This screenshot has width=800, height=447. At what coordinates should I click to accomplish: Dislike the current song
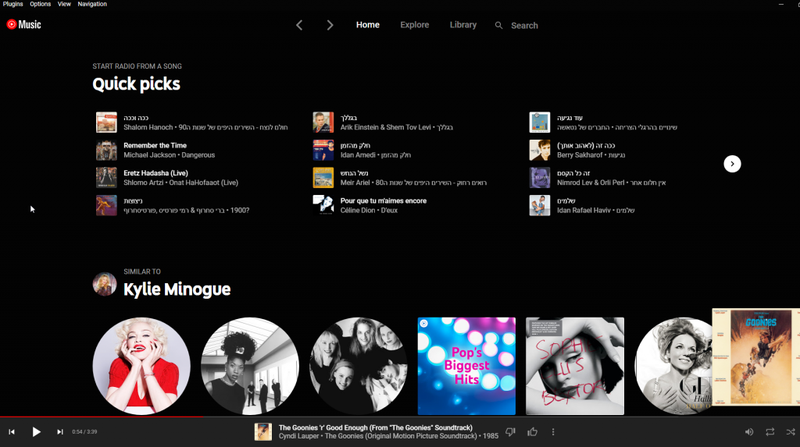(510, 432)
